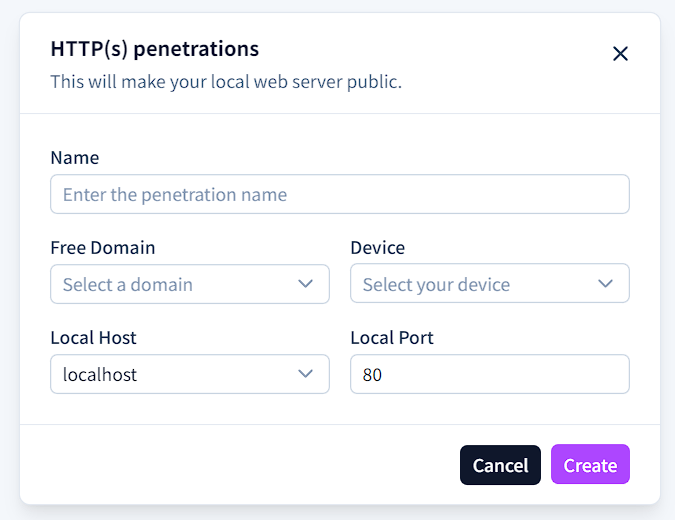This screenshot has width=675, height=520.
Task: Click the Device dropdown chevron arrow
Action: click(605, 283)
